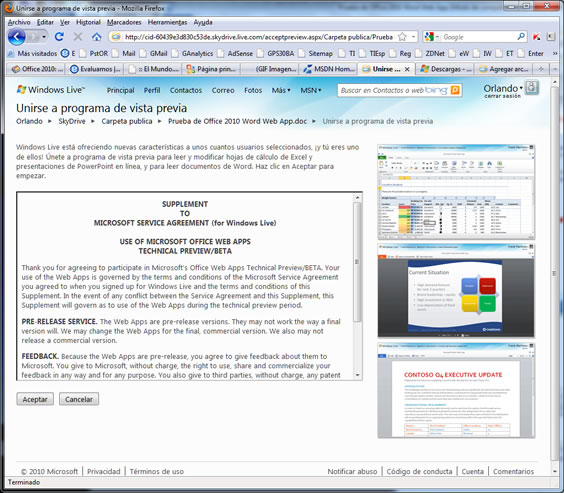Open the Editar menu
Screen dimensions: 564x493
point(45,22)
